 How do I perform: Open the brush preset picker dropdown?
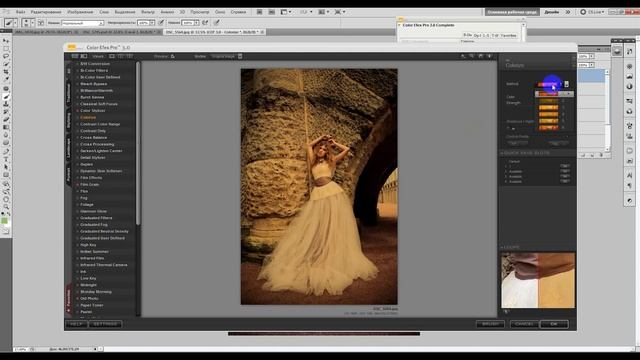[32, 23]
